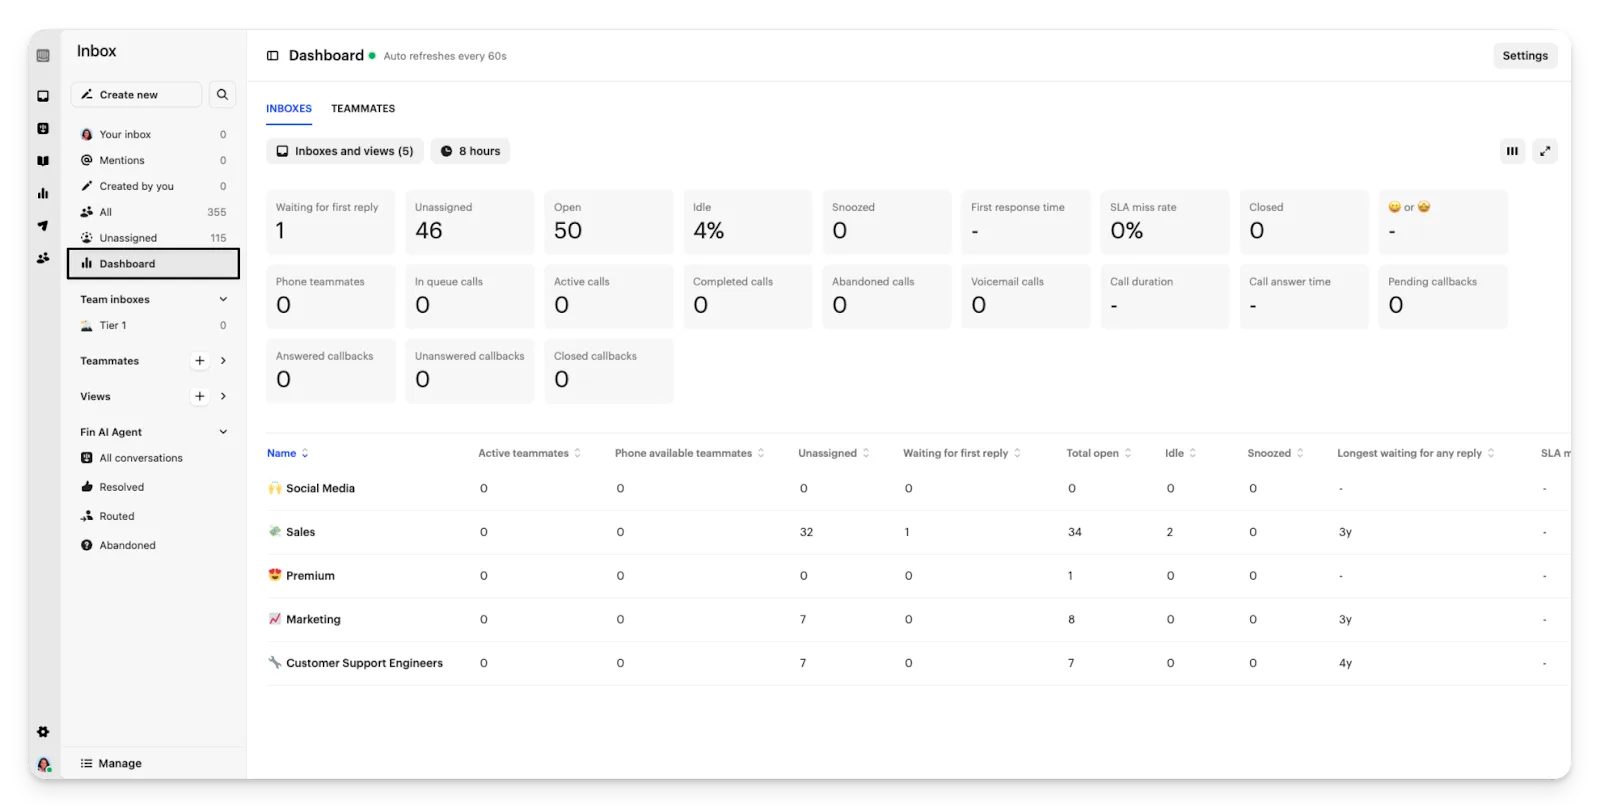
Task: Add a teammate with the plus icon
Action: coord(200,361)
